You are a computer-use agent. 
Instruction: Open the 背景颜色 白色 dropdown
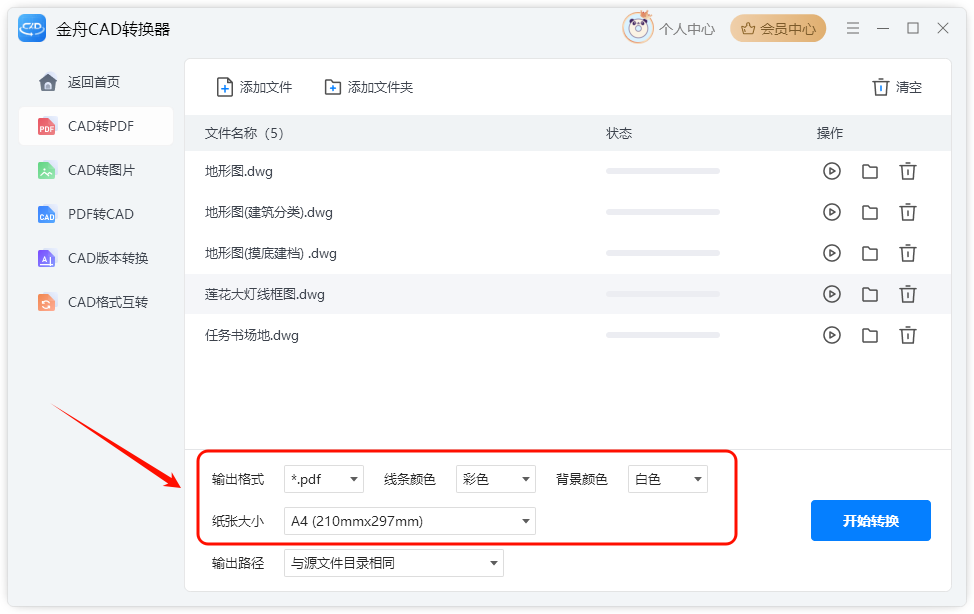click(x=668, y=479)
